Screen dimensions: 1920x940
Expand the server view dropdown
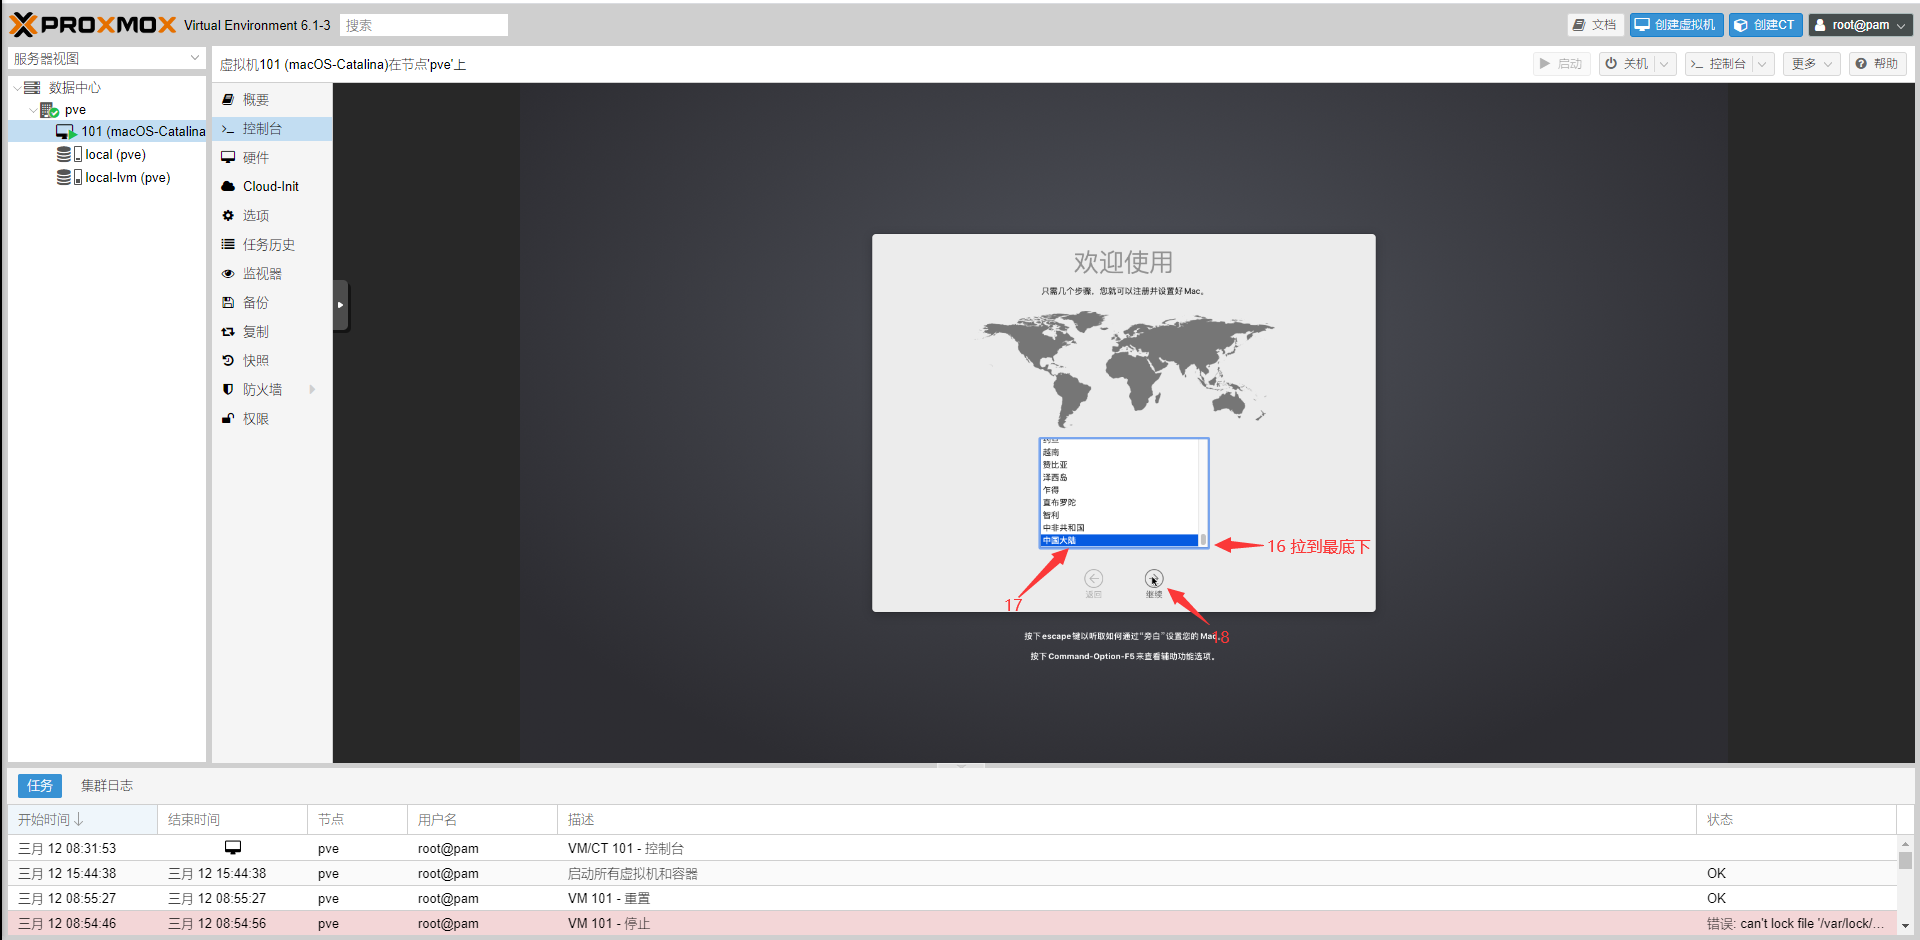(194, 59)
